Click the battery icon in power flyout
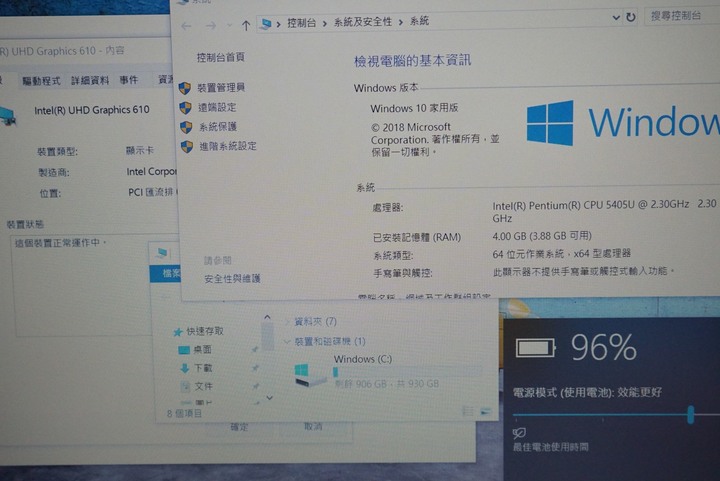 click(x=535, y=347)
